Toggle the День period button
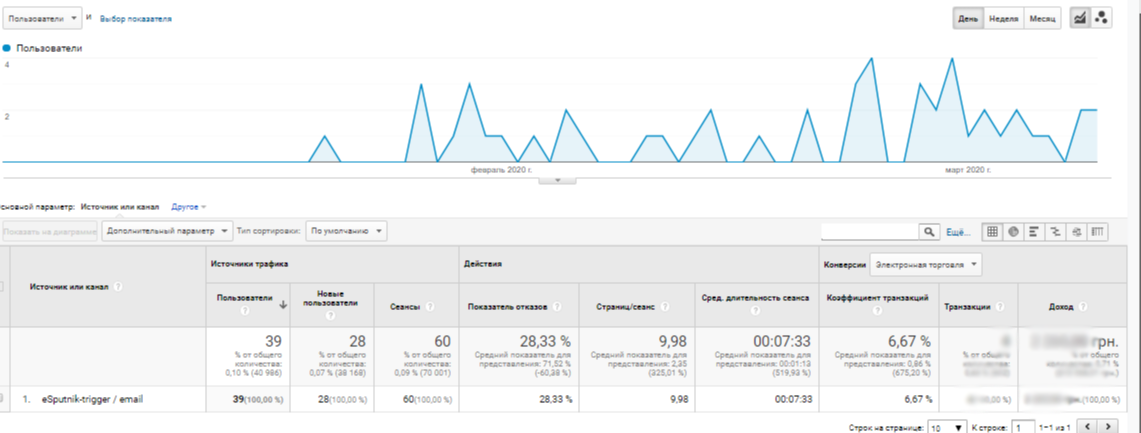This screenshot has height=433, width=1141. (x=968, y=19)
